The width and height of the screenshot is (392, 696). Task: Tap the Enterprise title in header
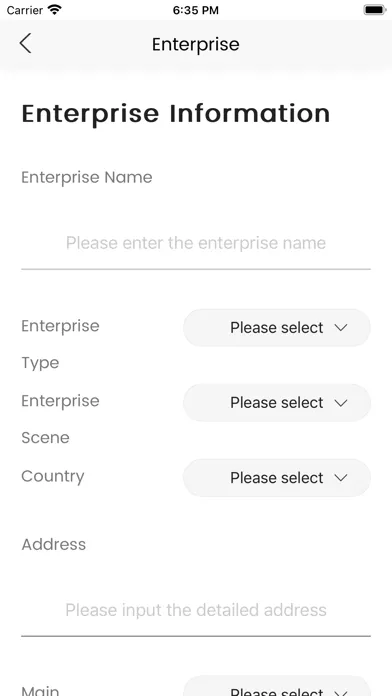click(x=196, y=44)
